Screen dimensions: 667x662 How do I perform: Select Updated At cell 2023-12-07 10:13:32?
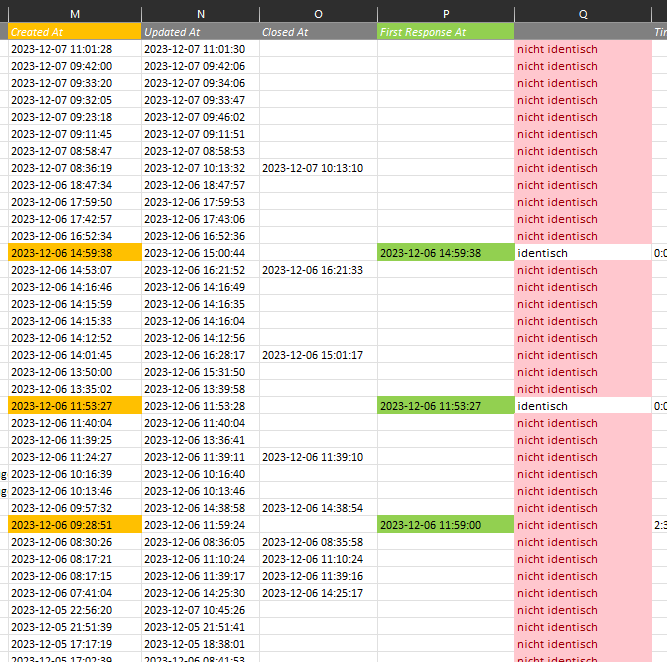(x=200, y=168)
